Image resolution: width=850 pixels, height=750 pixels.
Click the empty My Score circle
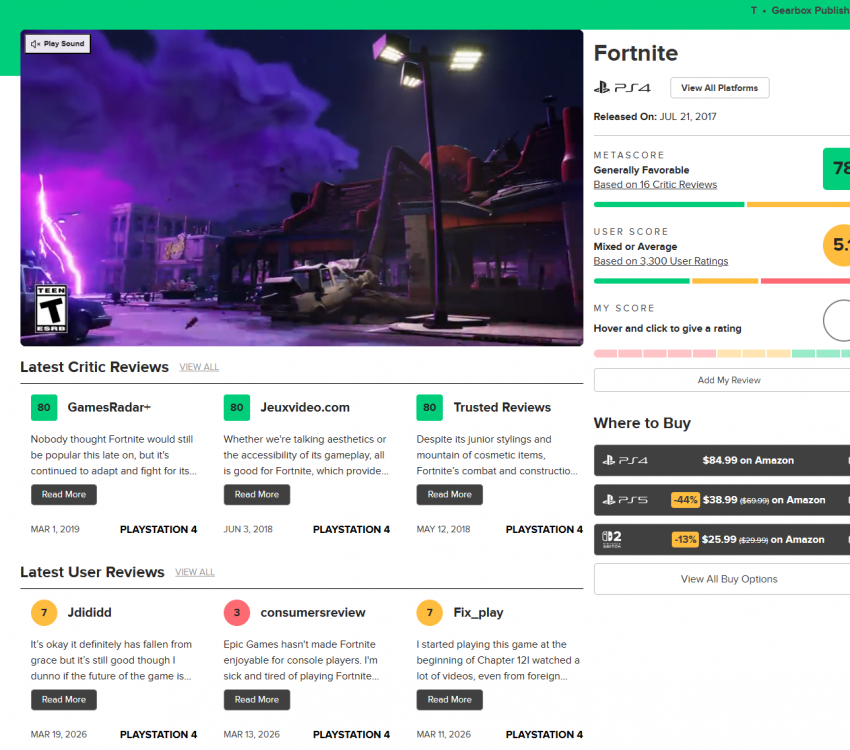[x=836, y=320]
